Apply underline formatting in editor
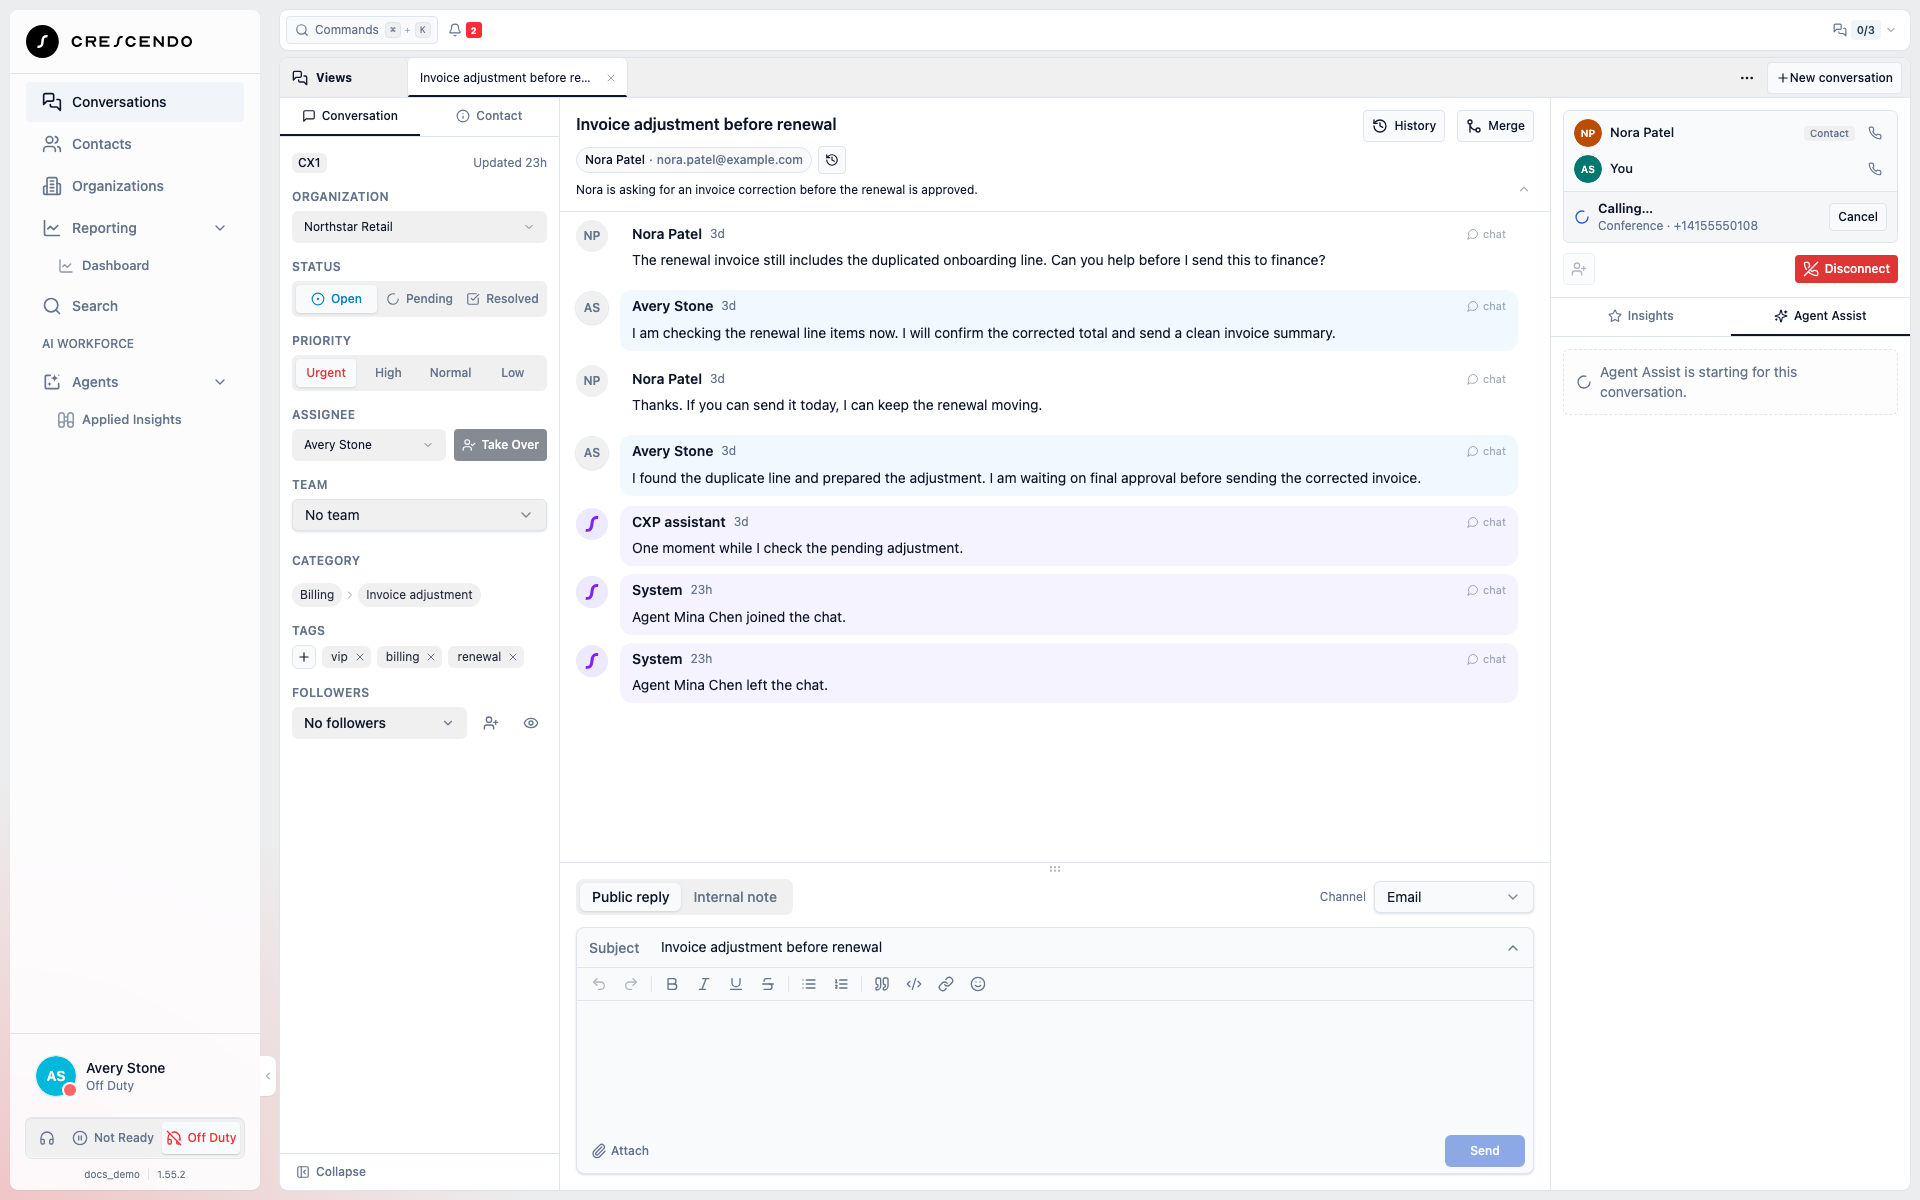Image resolution: width=1920 pixels, height=1200 pixels. coord(736,984)
